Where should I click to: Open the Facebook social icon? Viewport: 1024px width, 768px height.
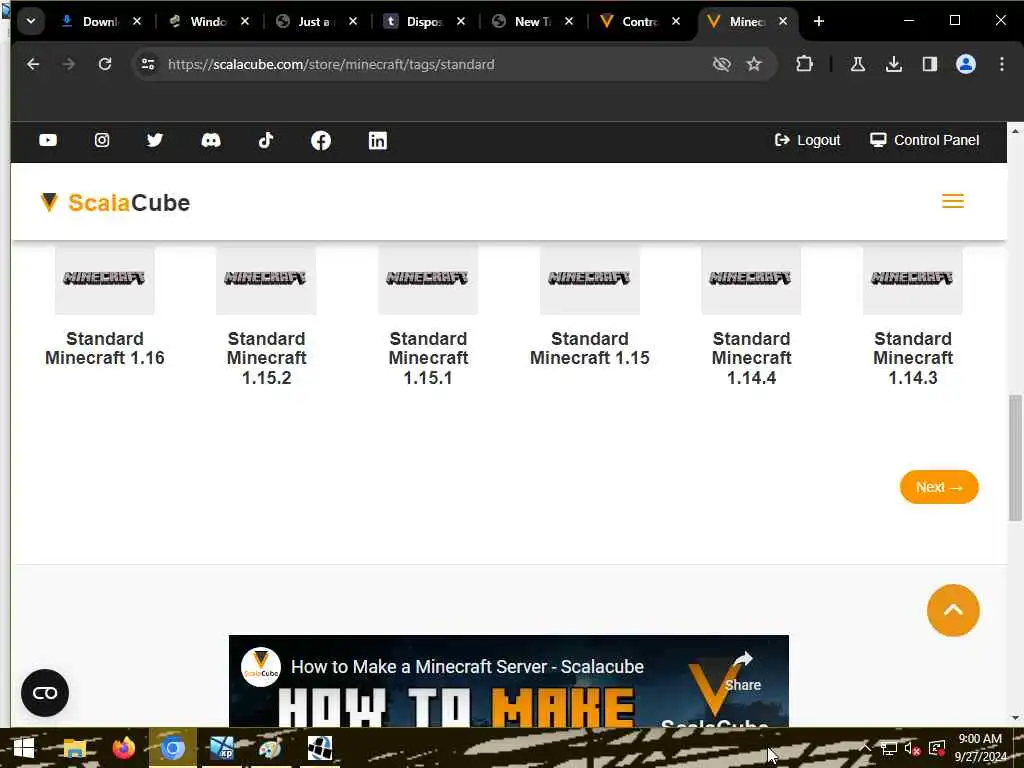[x=321, y=140]
